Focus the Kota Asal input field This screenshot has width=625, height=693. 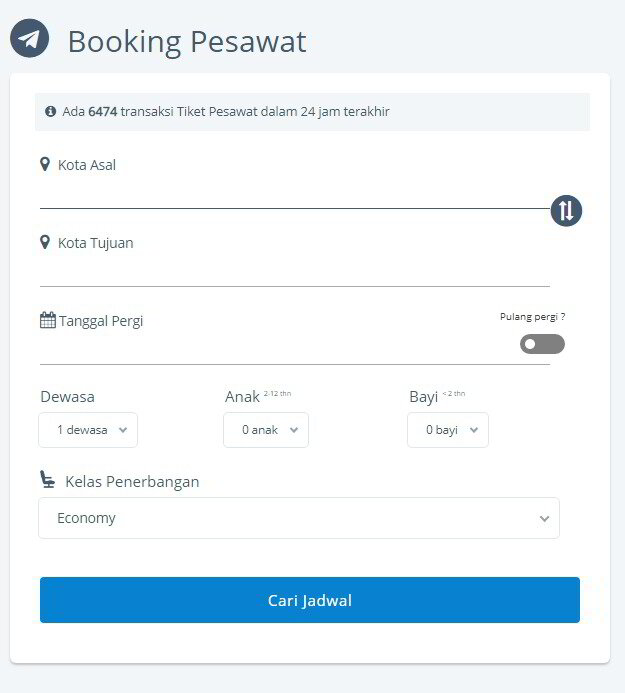295,193
